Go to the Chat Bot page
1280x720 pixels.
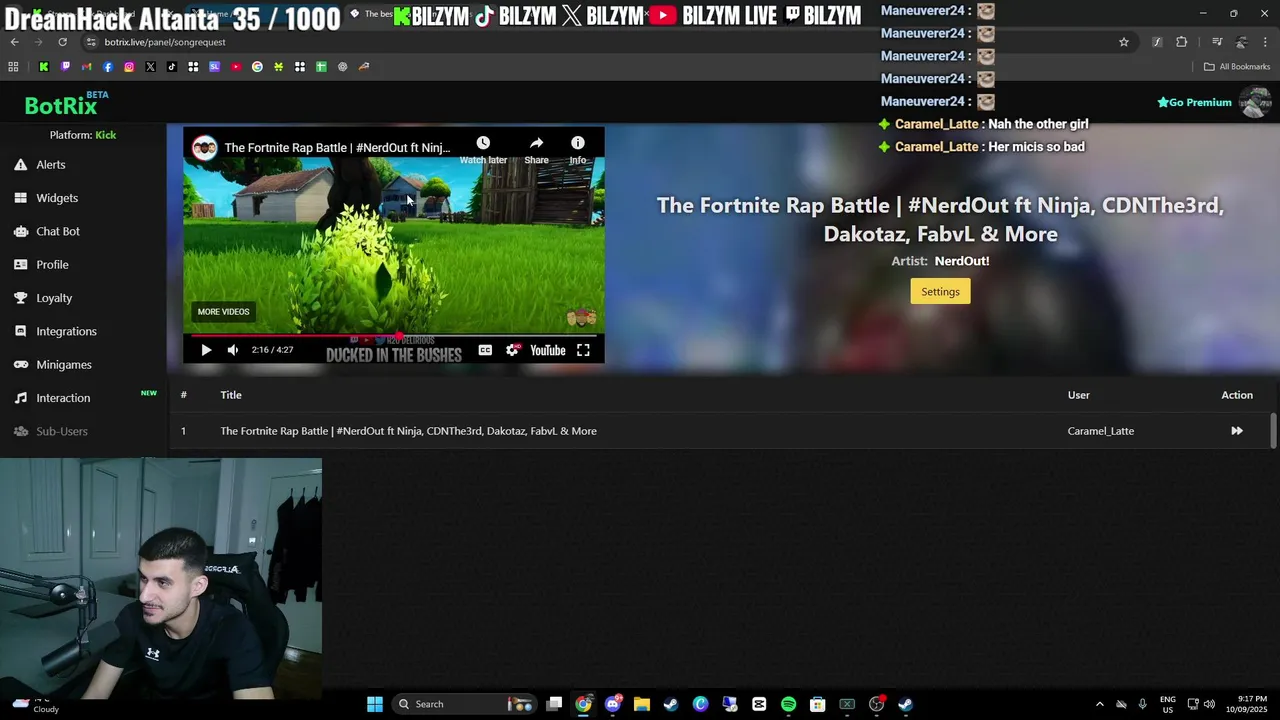(x=58, y=231)
